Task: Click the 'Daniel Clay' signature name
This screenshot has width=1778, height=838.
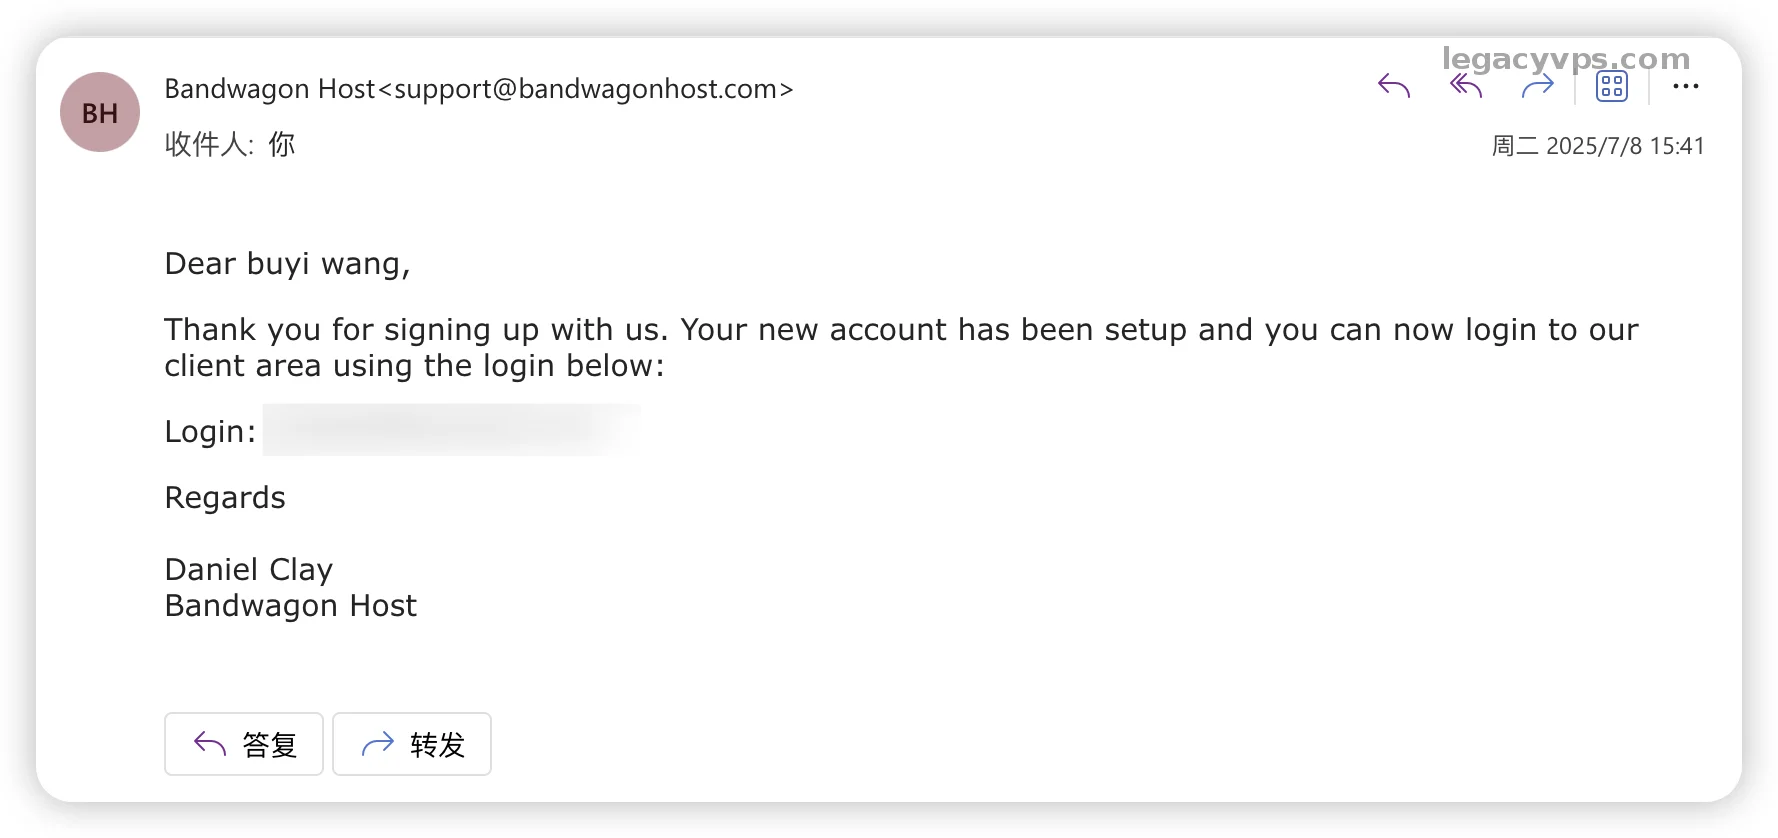Action: click(248, 570)
